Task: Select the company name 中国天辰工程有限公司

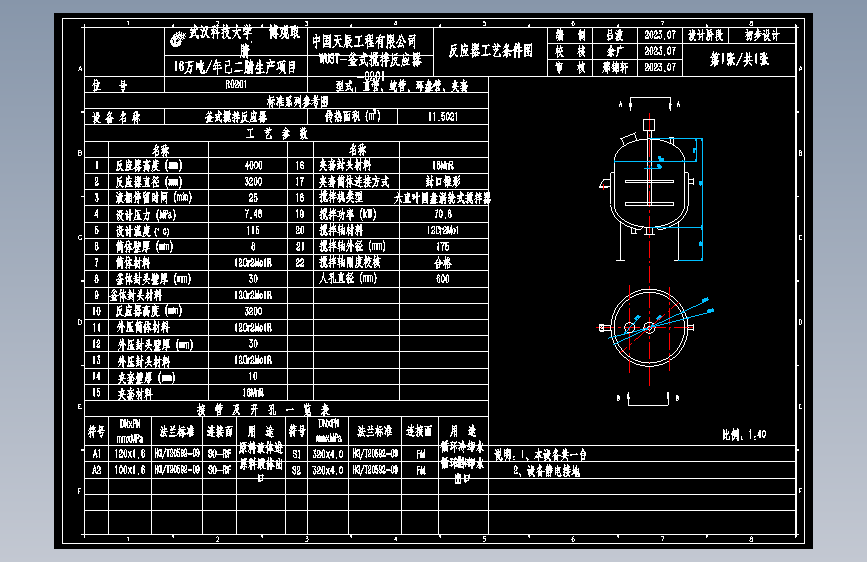Action: 364,41
